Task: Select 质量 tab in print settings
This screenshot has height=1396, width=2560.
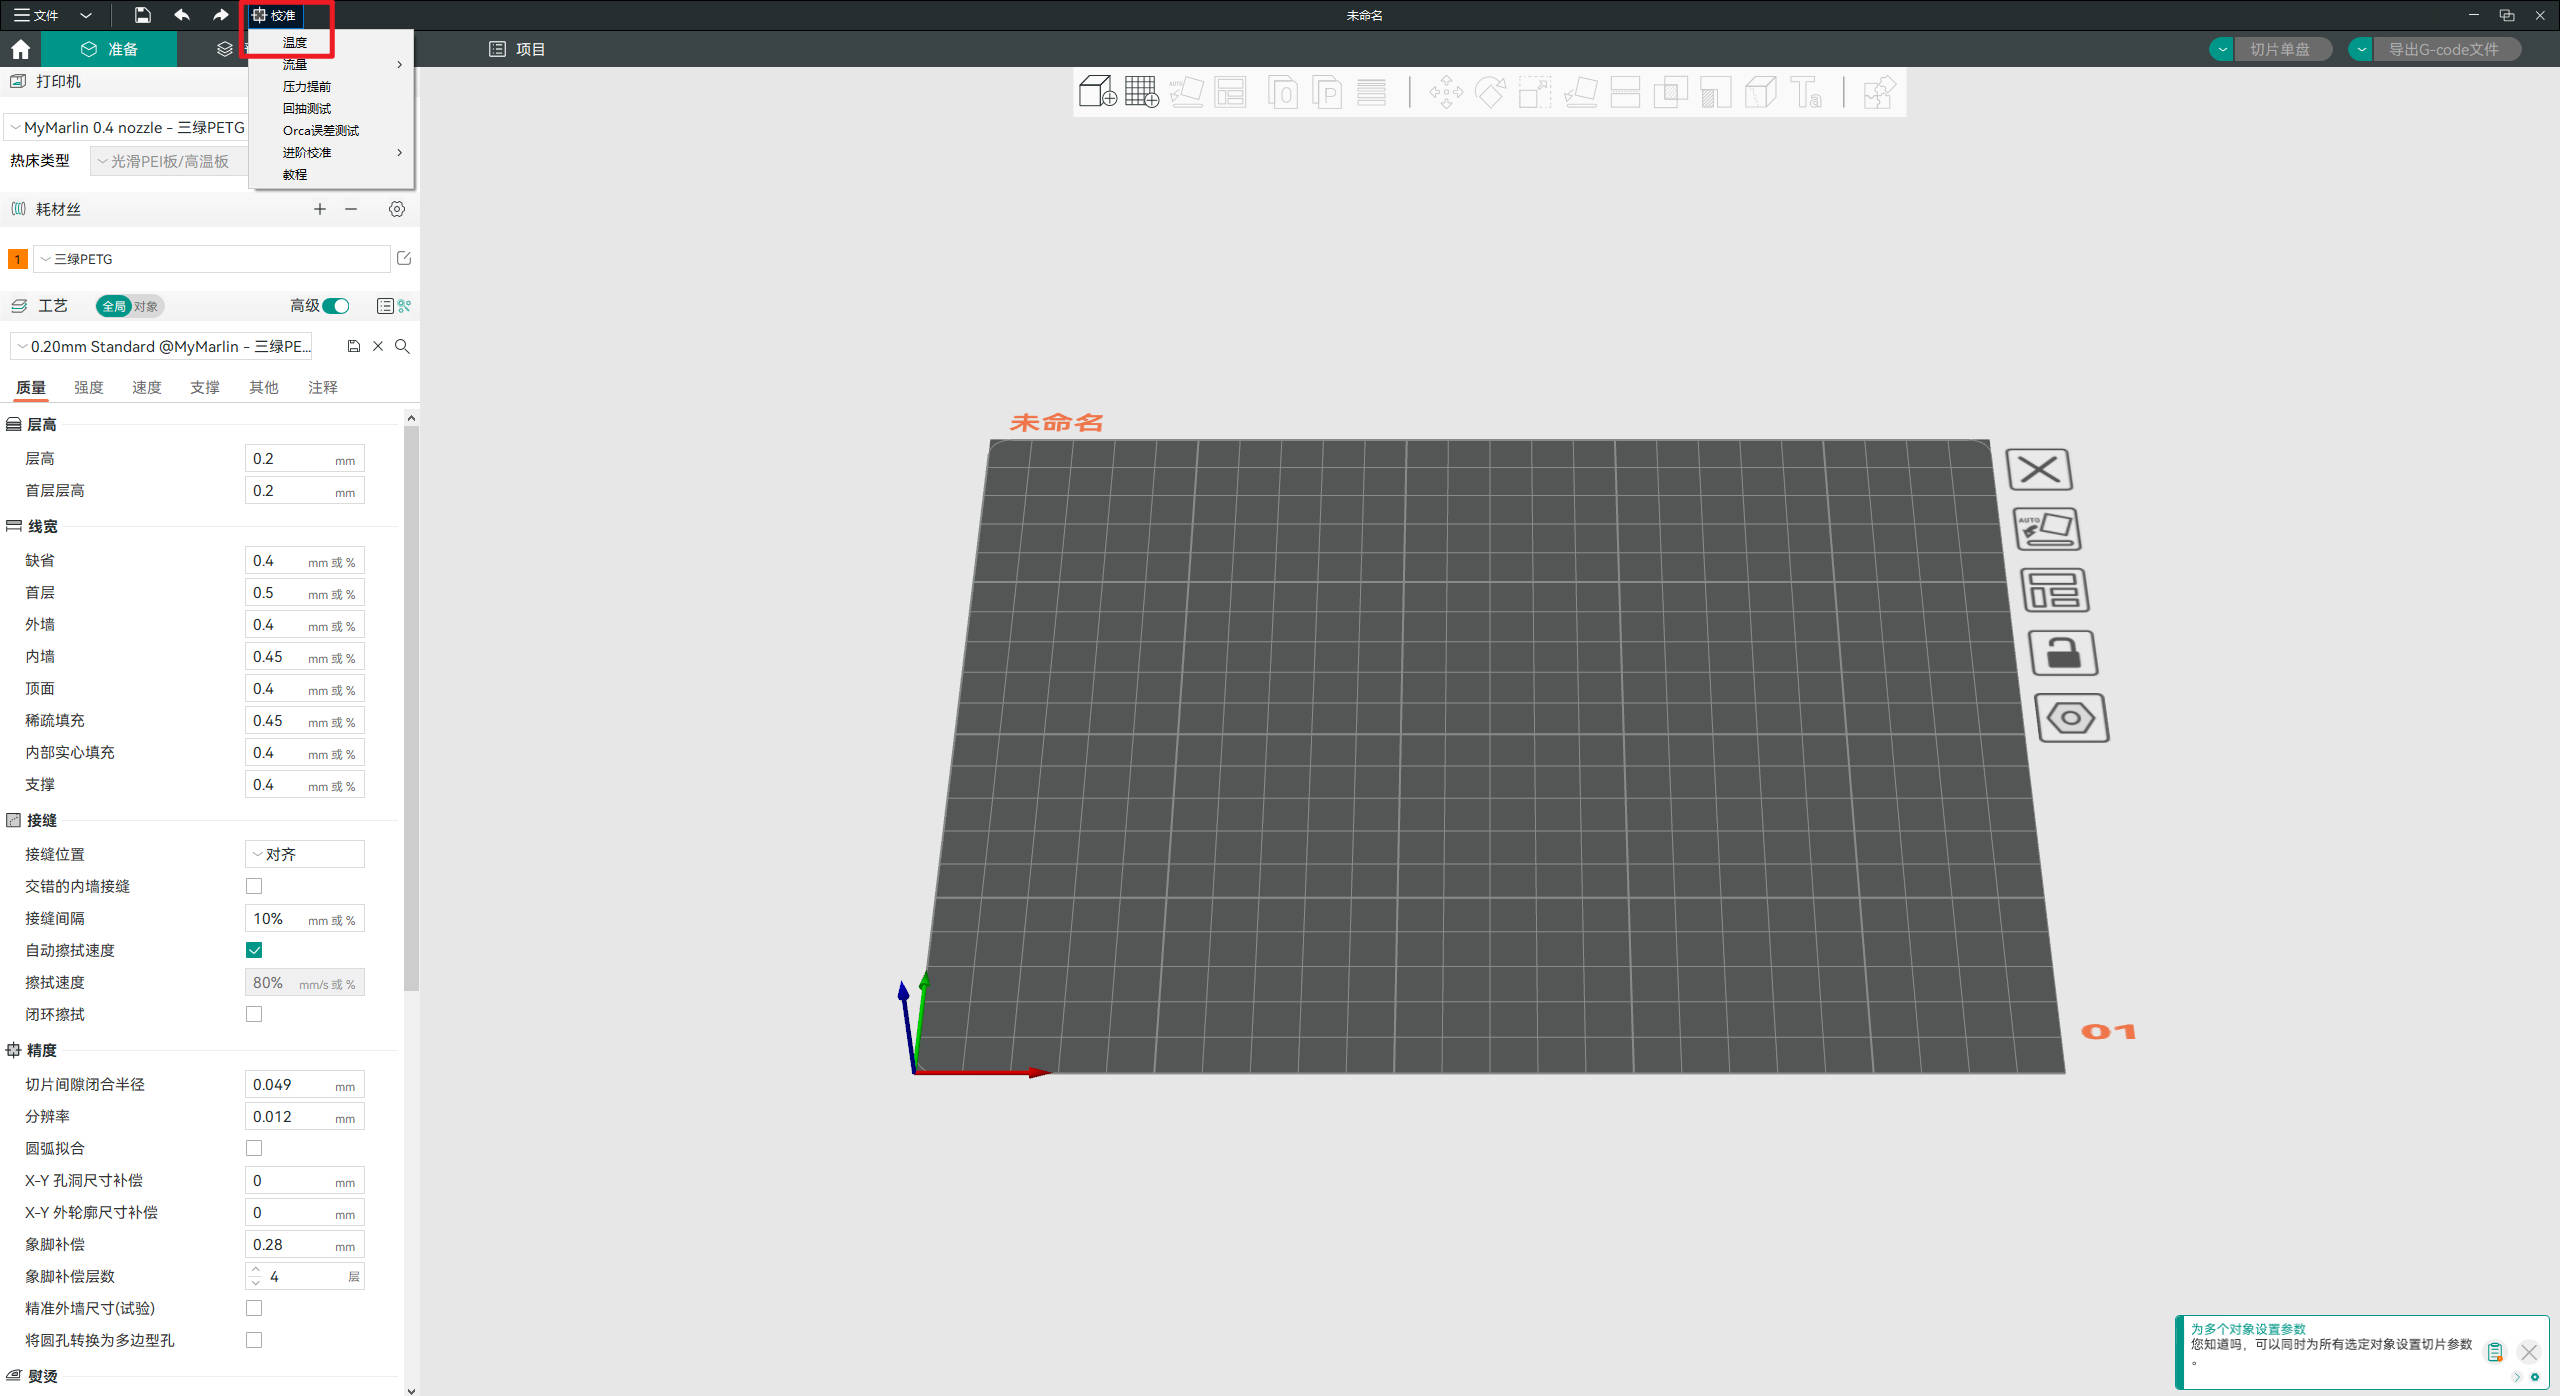Action: pos(31,387)
